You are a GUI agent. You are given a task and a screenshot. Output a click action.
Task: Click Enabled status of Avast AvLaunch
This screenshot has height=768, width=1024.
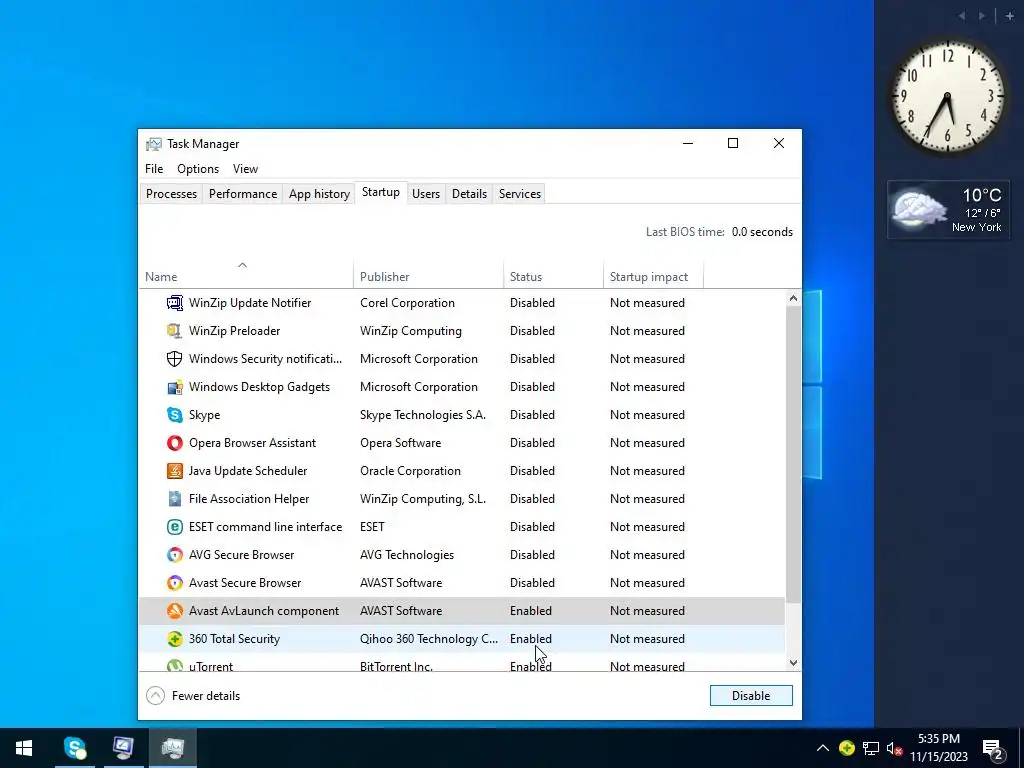pos(530,611)
